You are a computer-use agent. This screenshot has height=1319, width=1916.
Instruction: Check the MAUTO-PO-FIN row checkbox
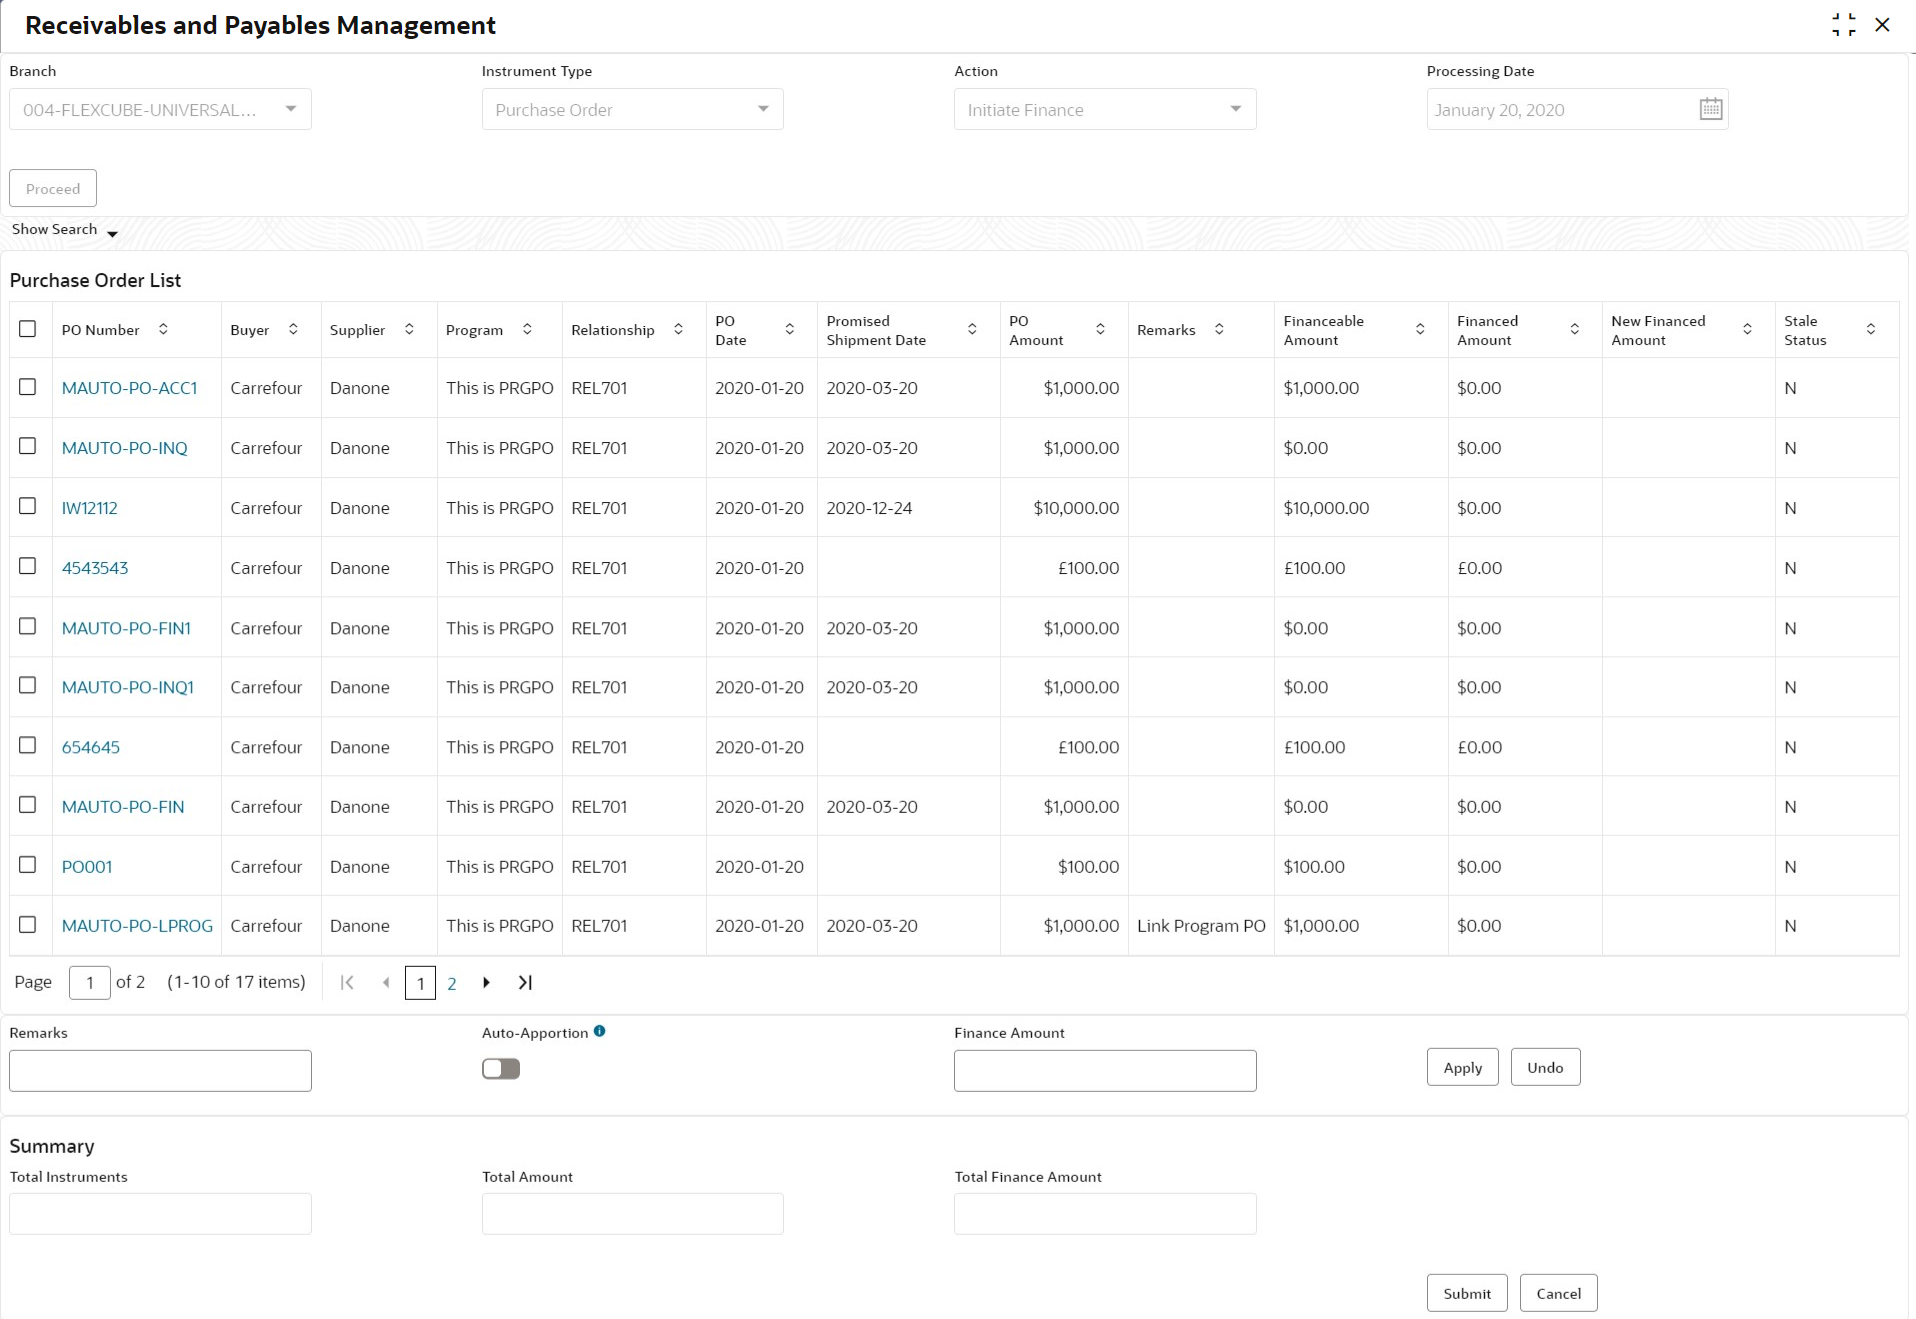[x=28, y=805]
